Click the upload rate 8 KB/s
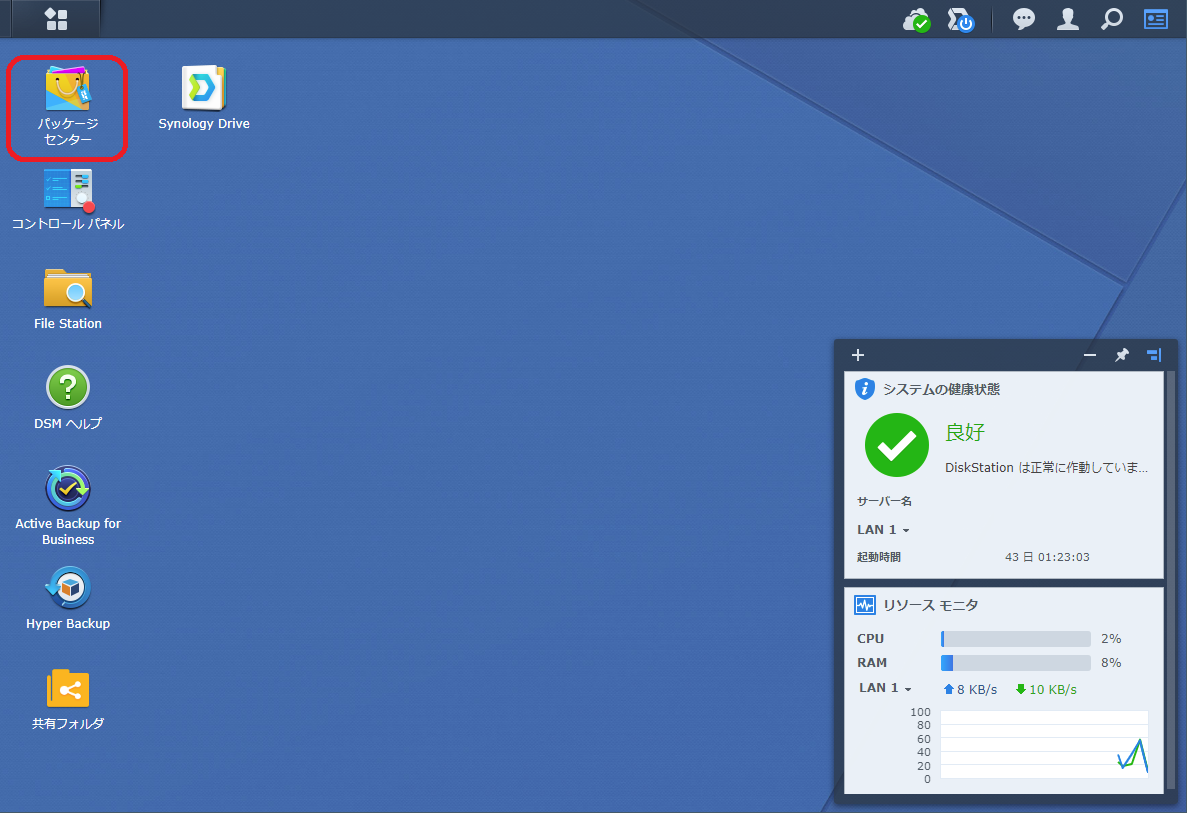1187x813 pixels. click(970, 690)
